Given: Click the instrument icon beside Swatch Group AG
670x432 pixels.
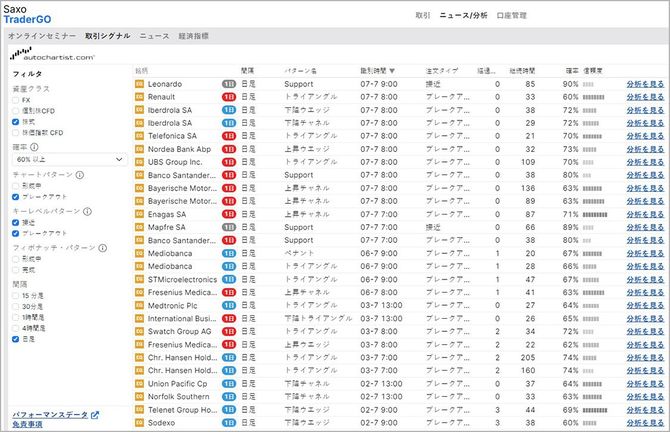Looking at the screenshot, I should pos(139,332).
